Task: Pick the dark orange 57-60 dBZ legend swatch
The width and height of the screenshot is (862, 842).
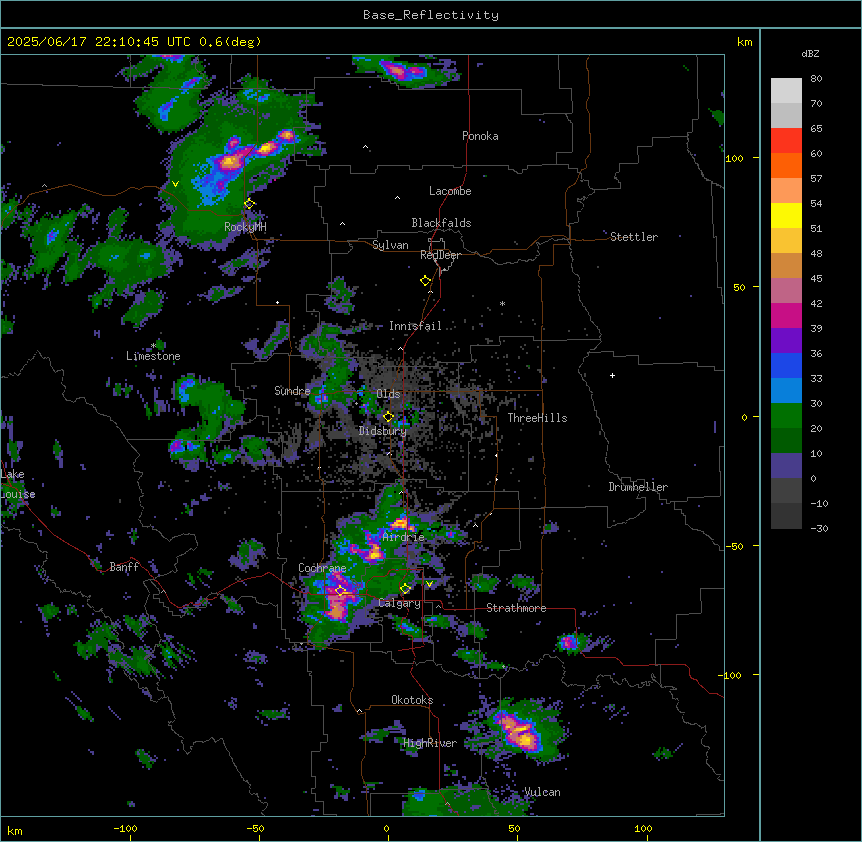Action: (x=786, y=166)
